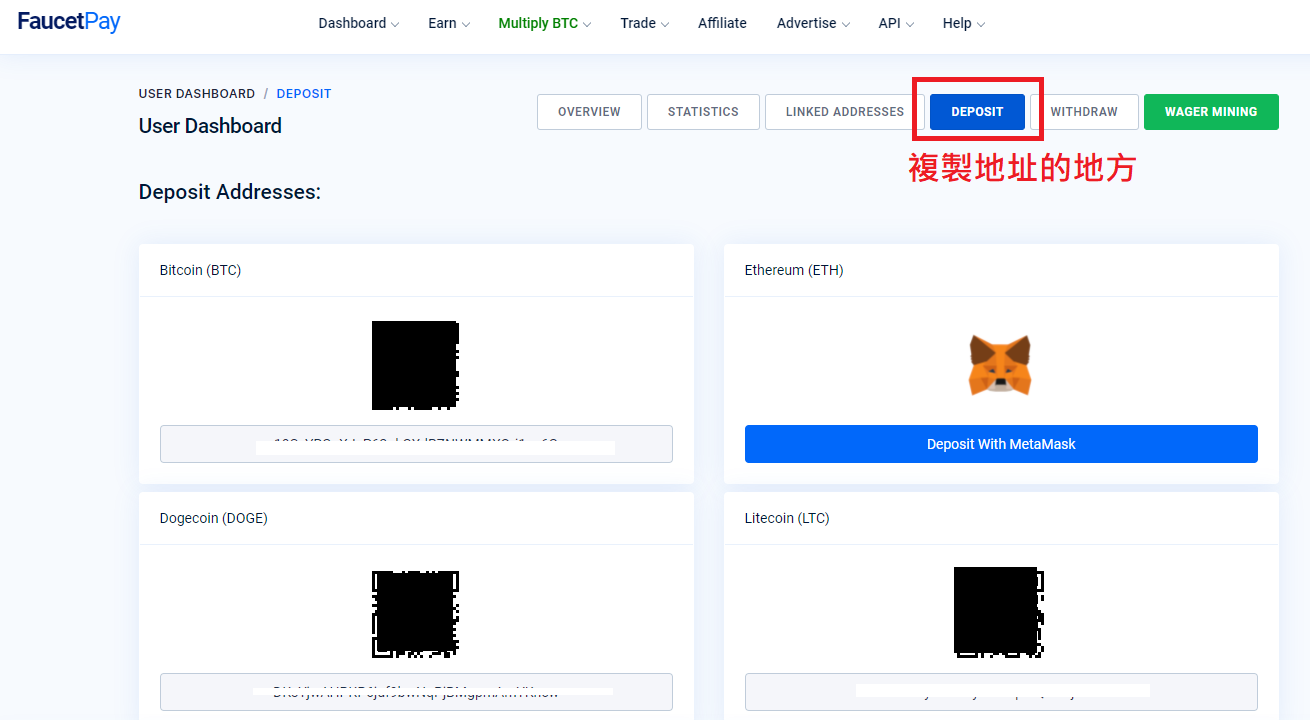The height and width of the screenshot is (720, 1310).
Task: Expand the API menu
Action: pyautogui.click(x=896, y=23)
